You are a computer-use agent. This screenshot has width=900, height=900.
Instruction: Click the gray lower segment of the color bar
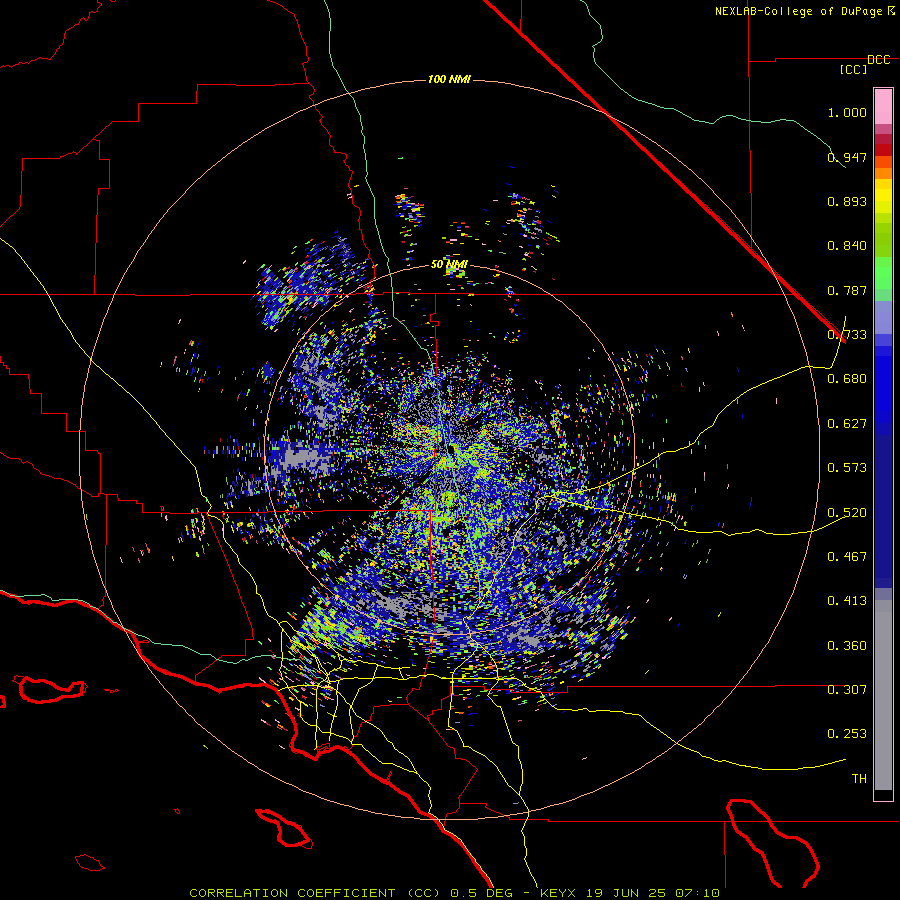(883, 695)
